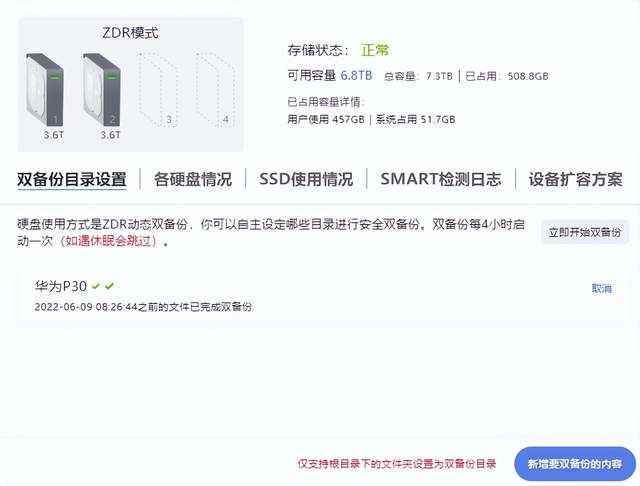Click the ZDR模式 title
This screenshot has height=486, width=640.
click(x=130, y=33)
